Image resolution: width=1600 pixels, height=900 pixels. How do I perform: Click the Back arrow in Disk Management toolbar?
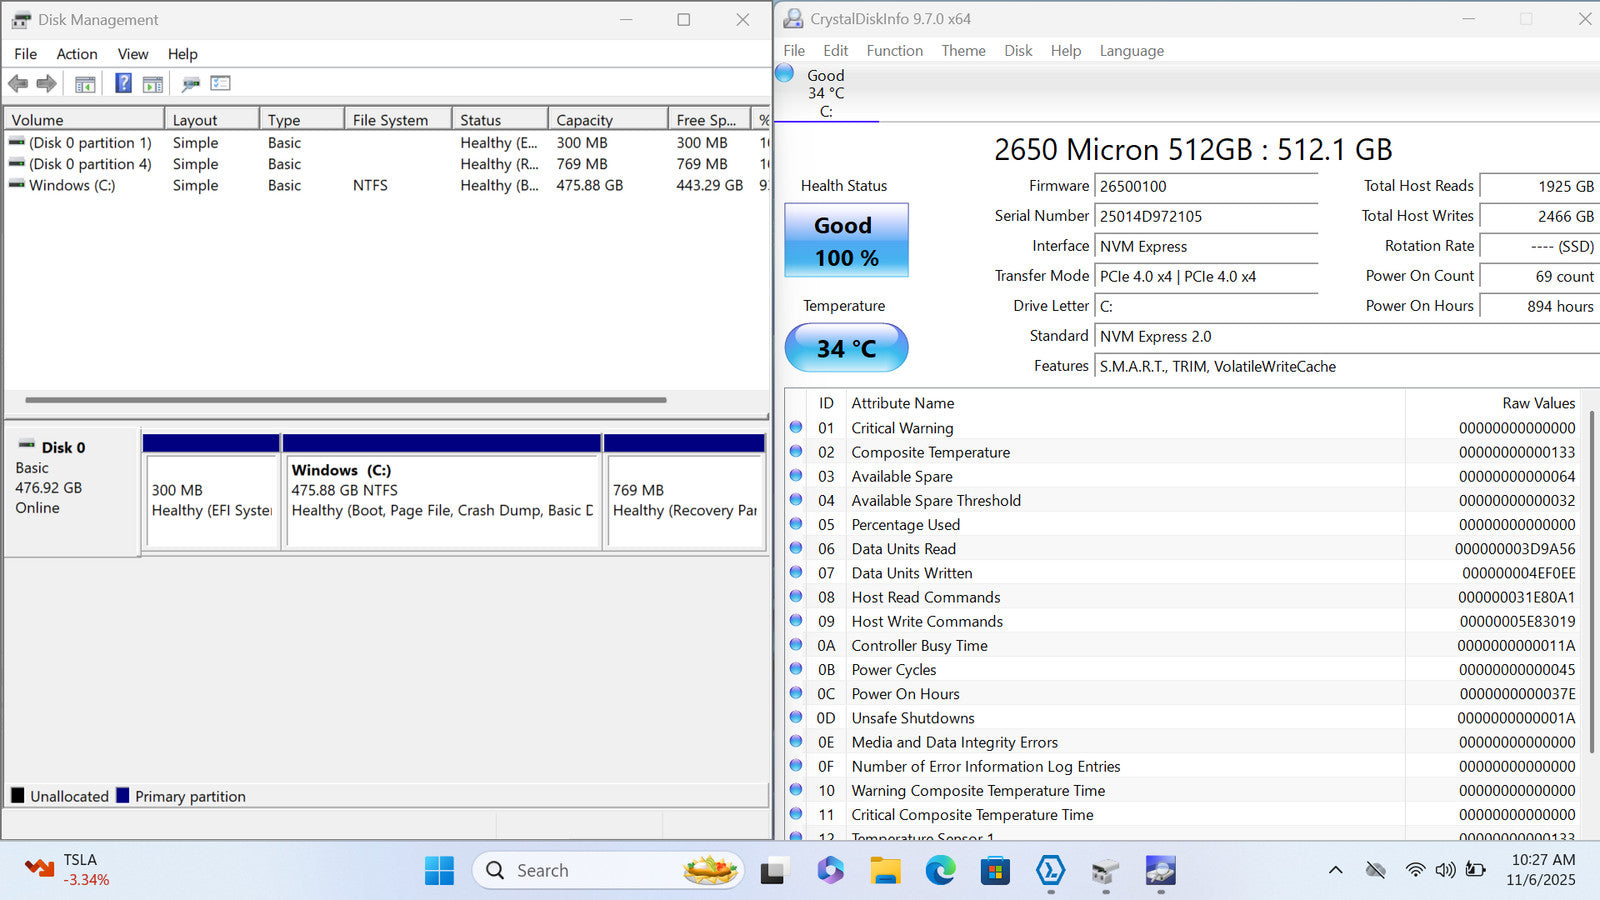click(x=18, y=84)
